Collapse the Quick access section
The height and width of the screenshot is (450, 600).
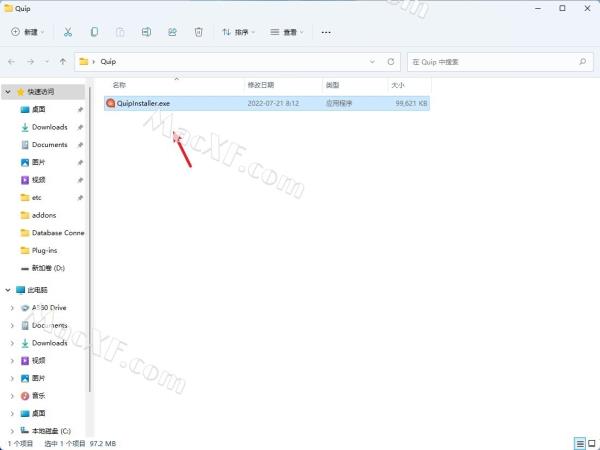pos(8,92)
